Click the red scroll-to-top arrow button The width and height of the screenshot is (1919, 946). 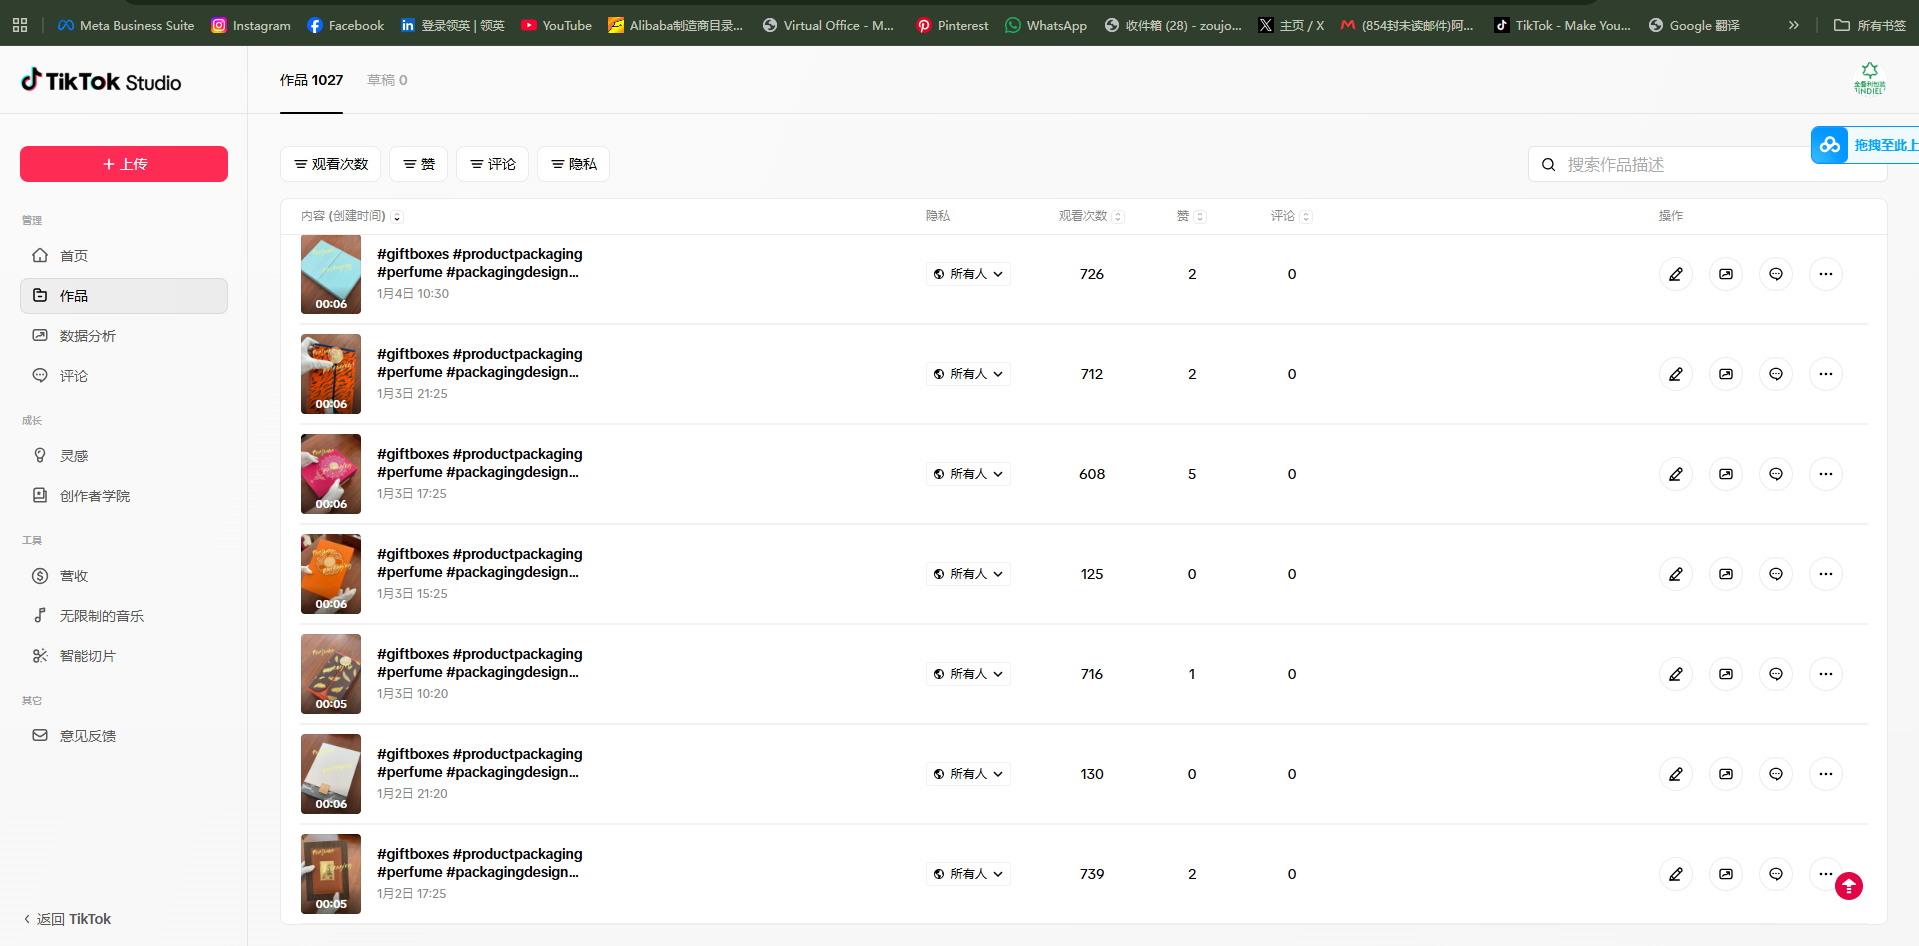(1848, 886)
